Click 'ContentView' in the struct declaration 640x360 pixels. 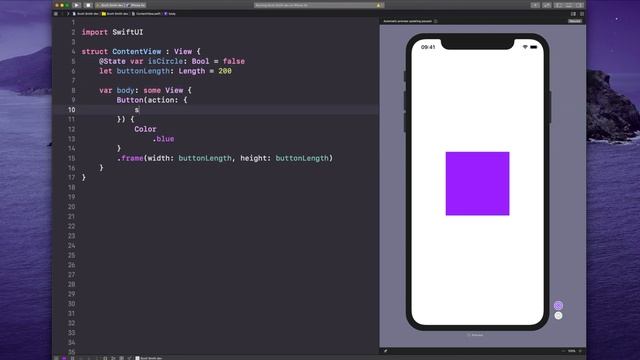pos(137,51)
